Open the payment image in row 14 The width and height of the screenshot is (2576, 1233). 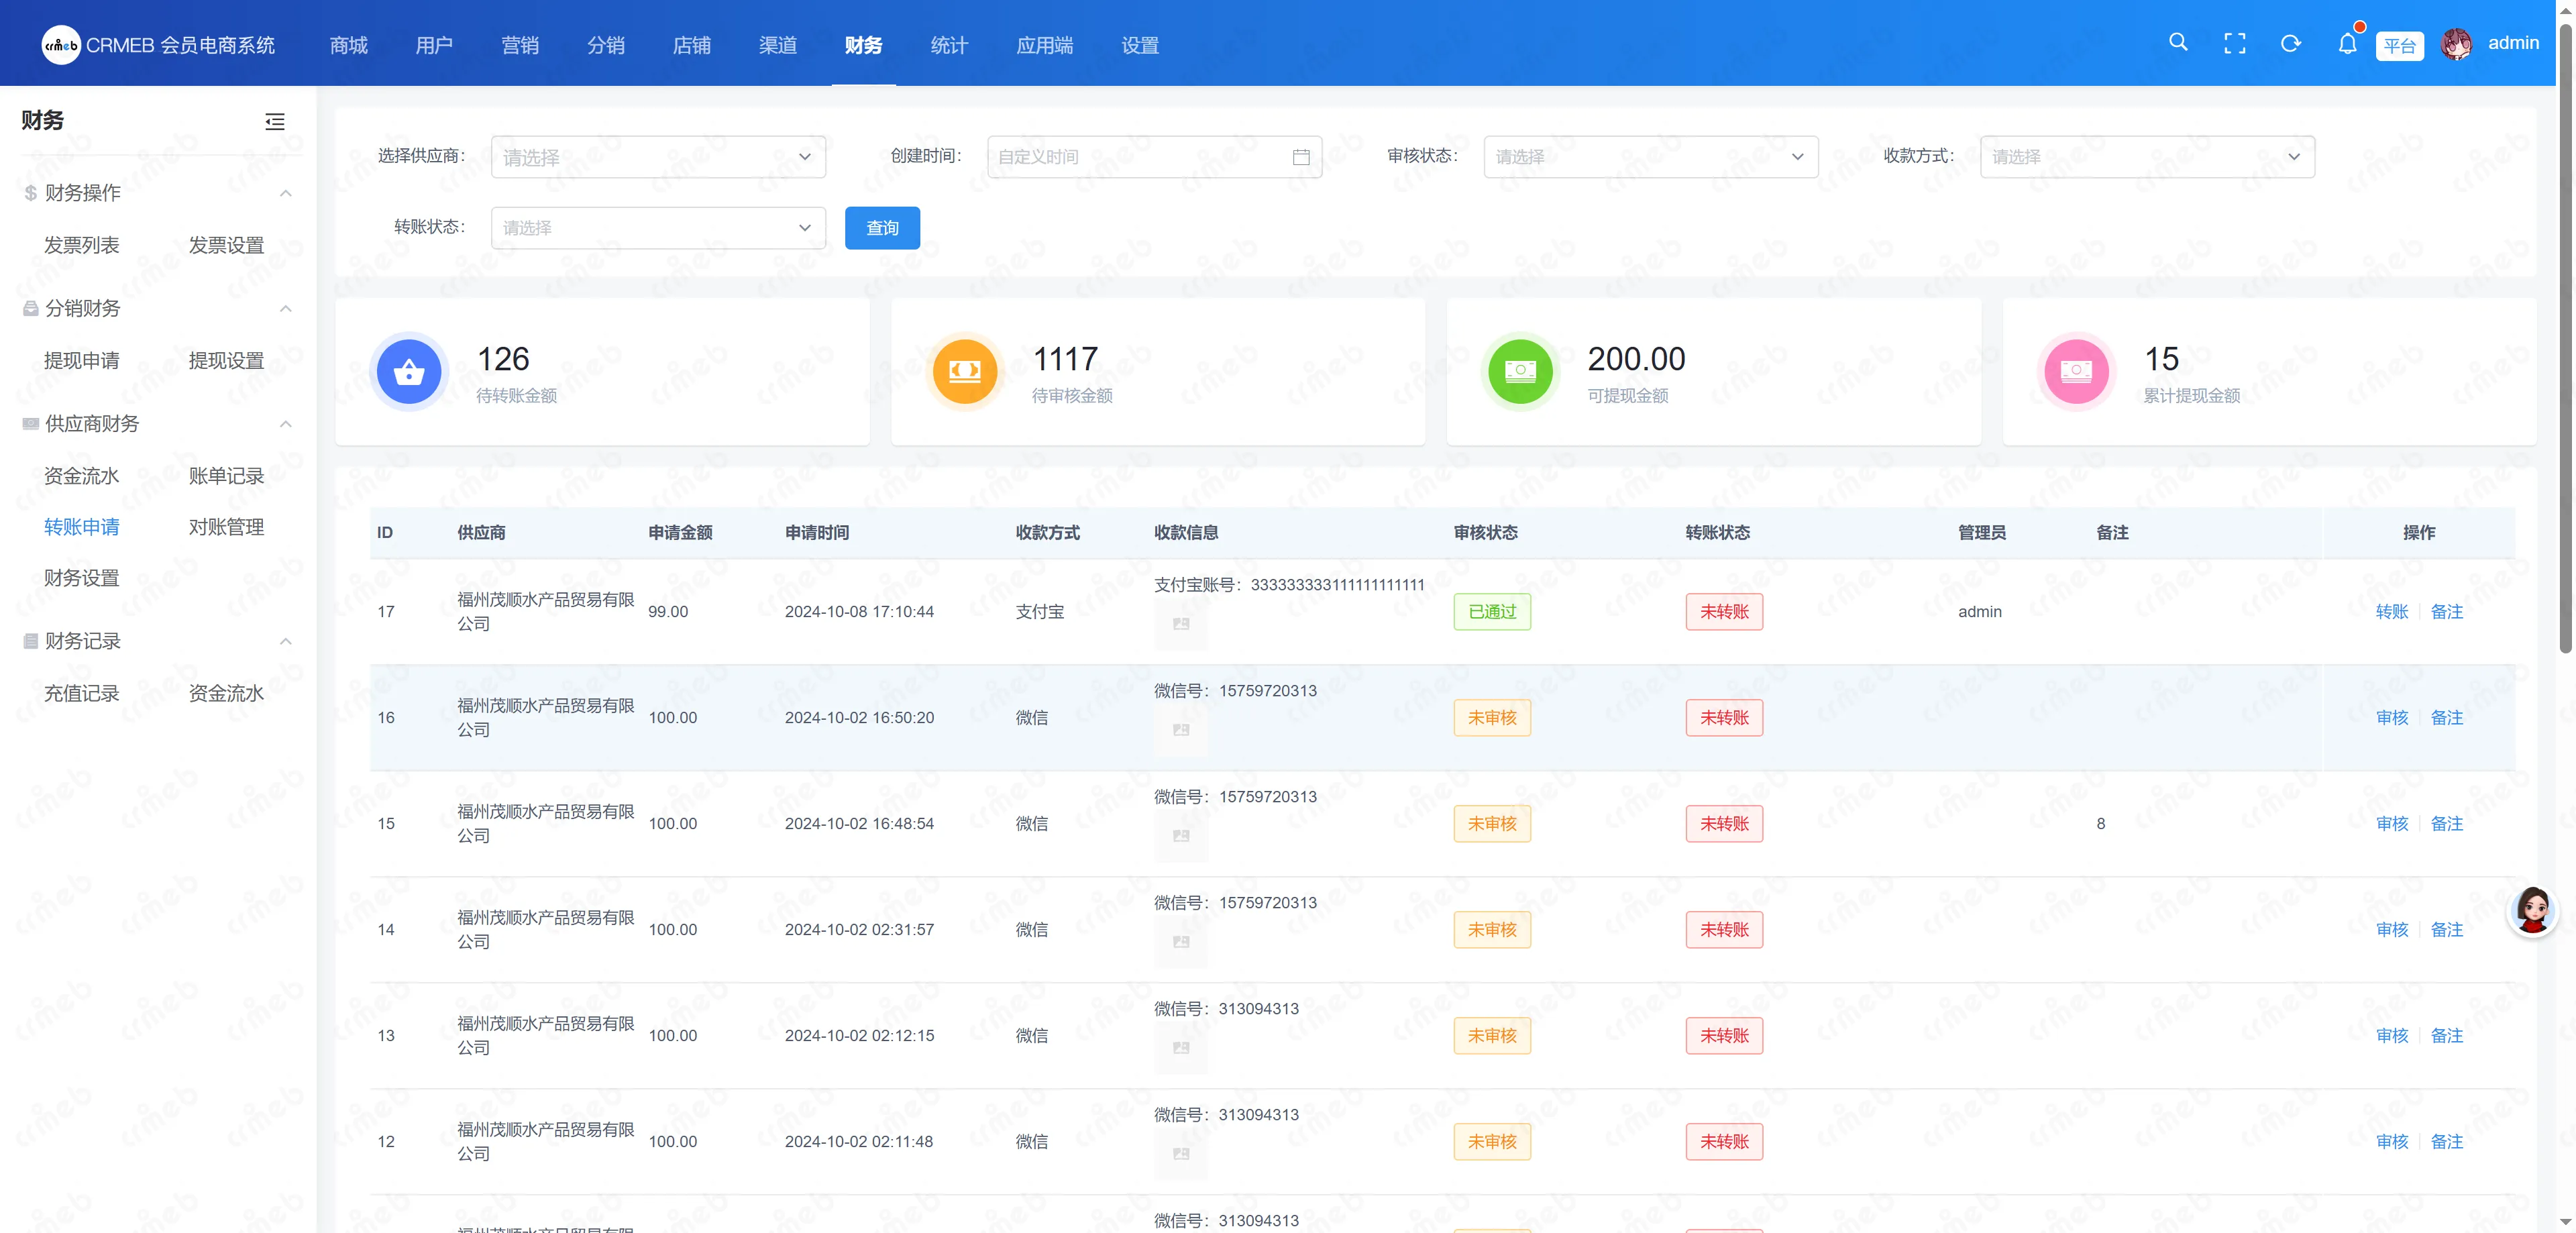[x=1181, y=942]
